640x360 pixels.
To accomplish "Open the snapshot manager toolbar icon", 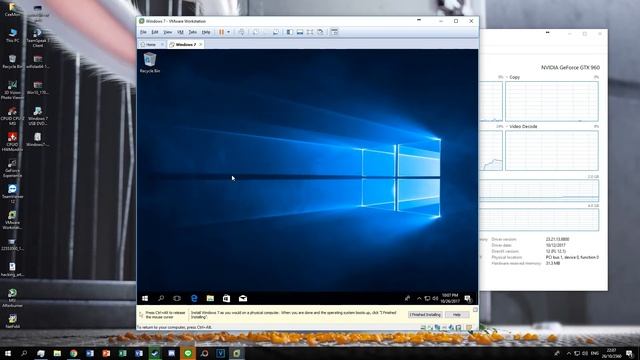I will point(276,32).
